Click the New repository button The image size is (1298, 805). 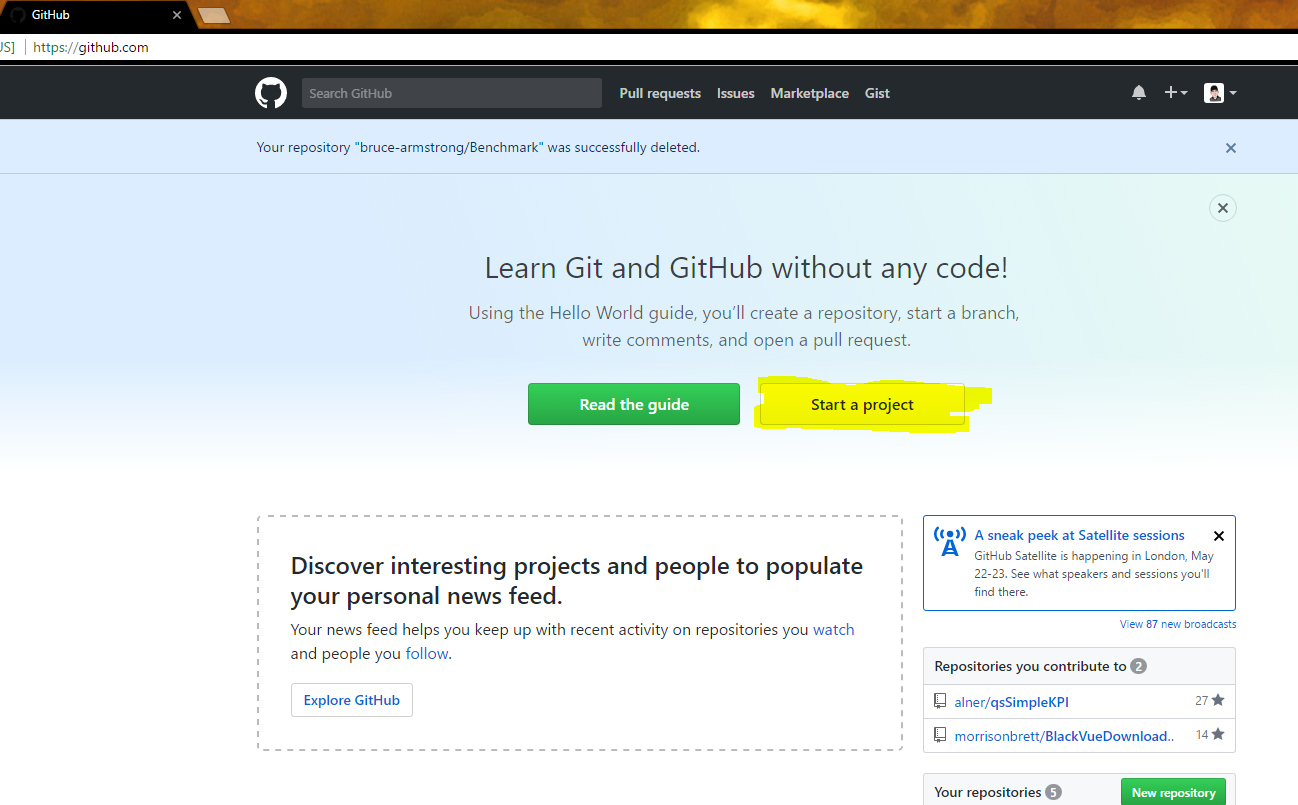[x=1174, y=792]
